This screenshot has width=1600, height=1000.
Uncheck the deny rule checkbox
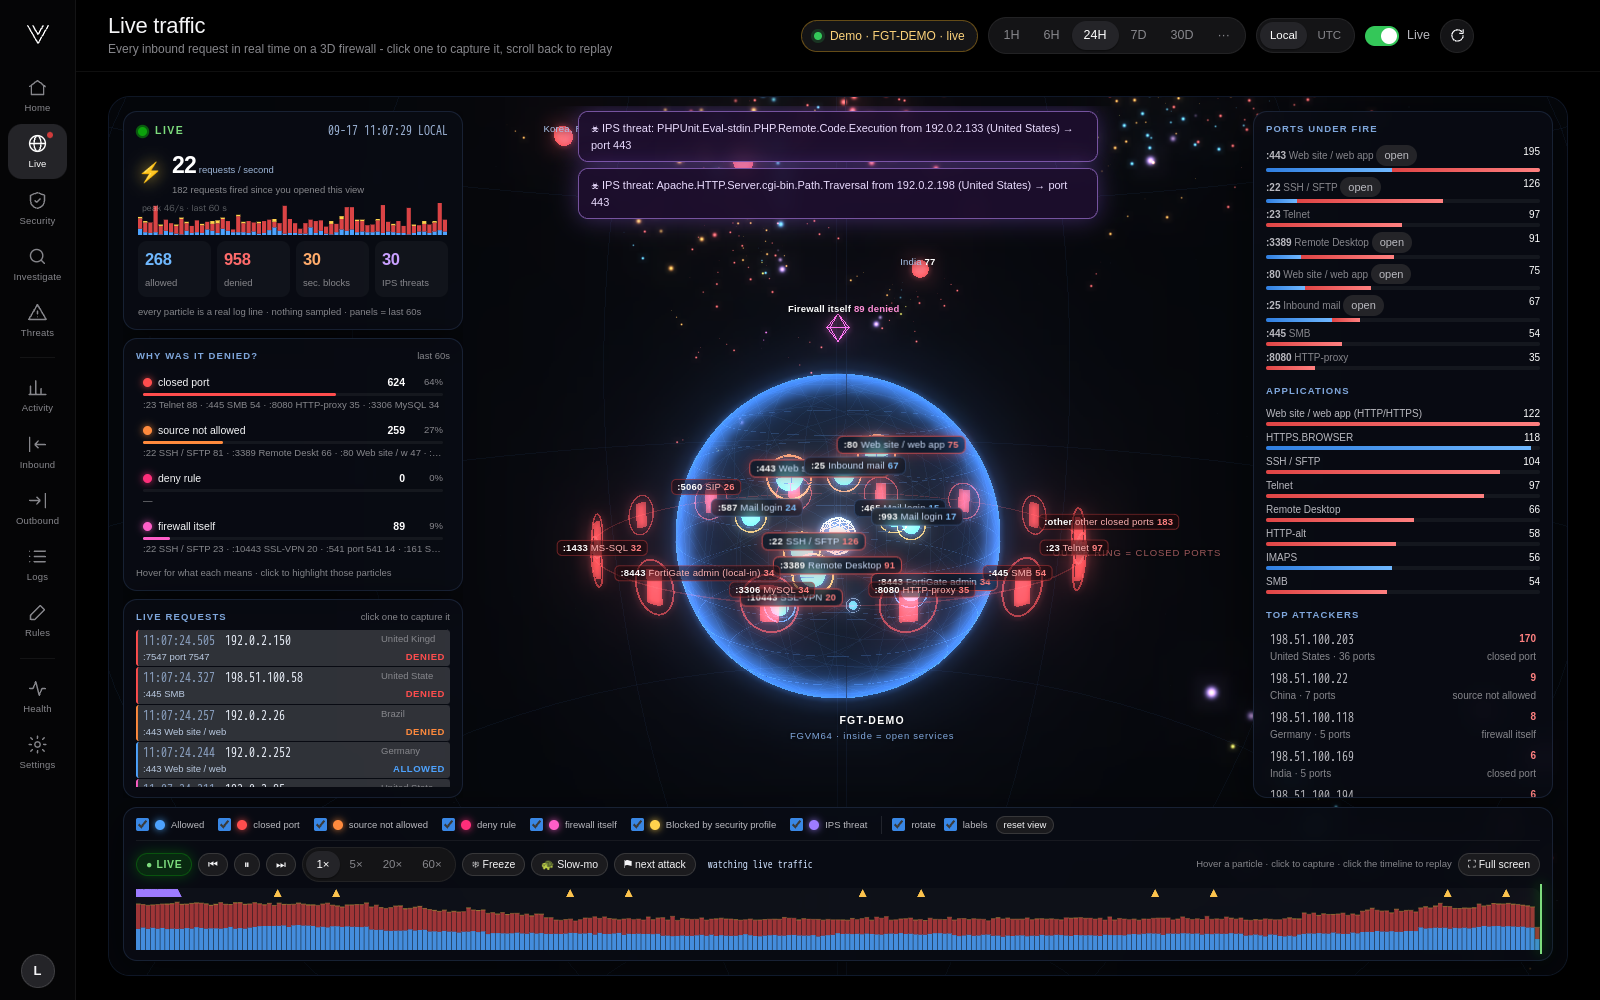point(448,825)
